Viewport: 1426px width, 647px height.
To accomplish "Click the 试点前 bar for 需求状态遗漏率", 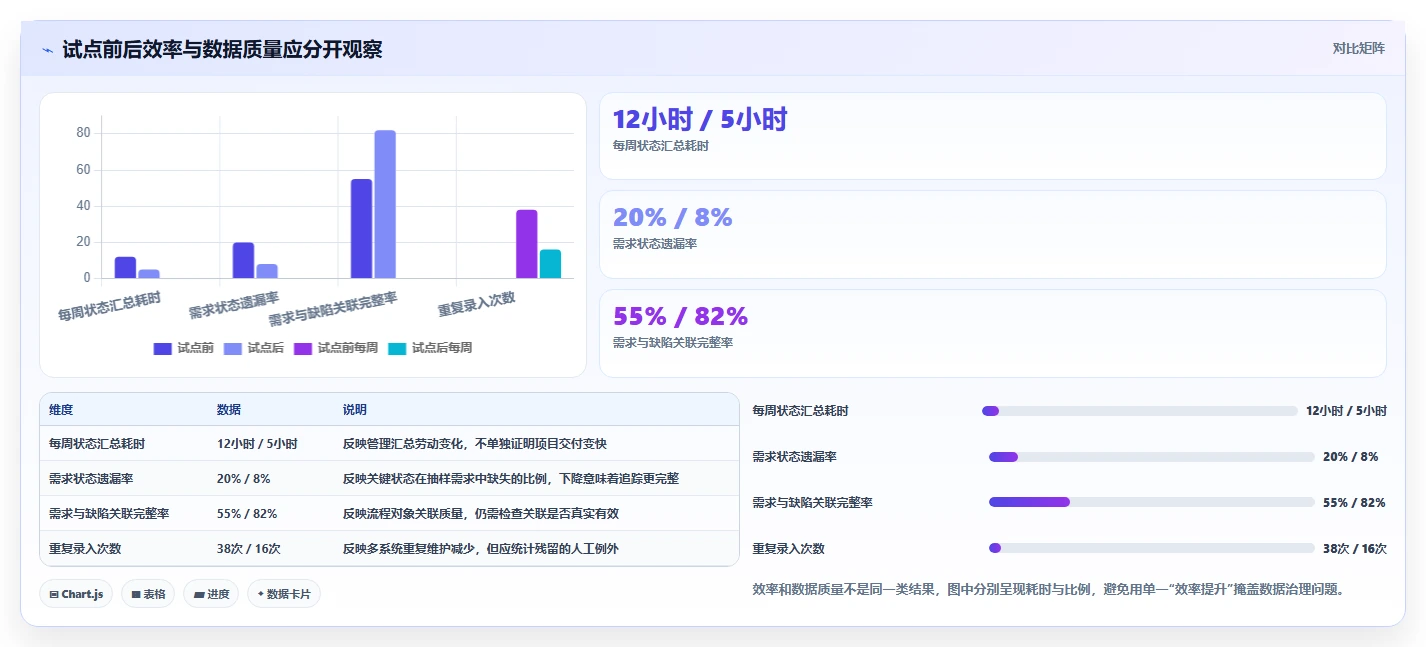I will pos(243,260).
